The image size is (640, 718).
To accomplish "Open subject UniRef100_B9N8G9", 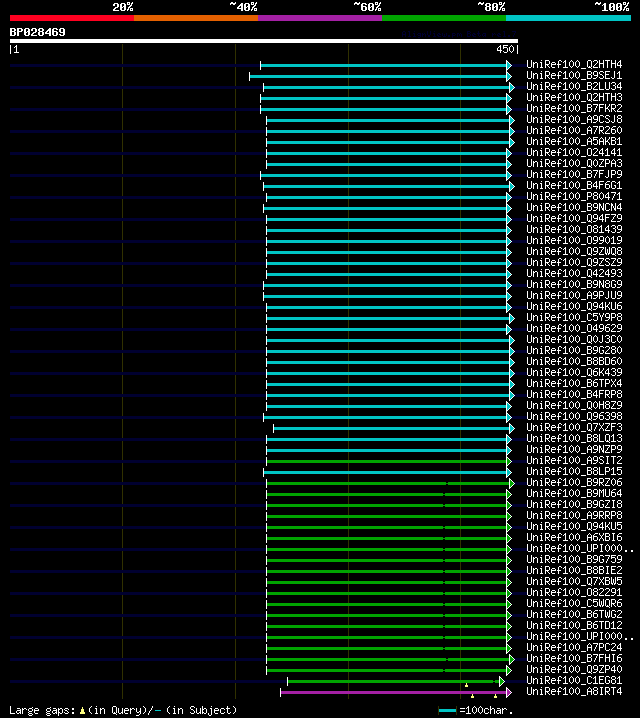I will pos(574,284).
